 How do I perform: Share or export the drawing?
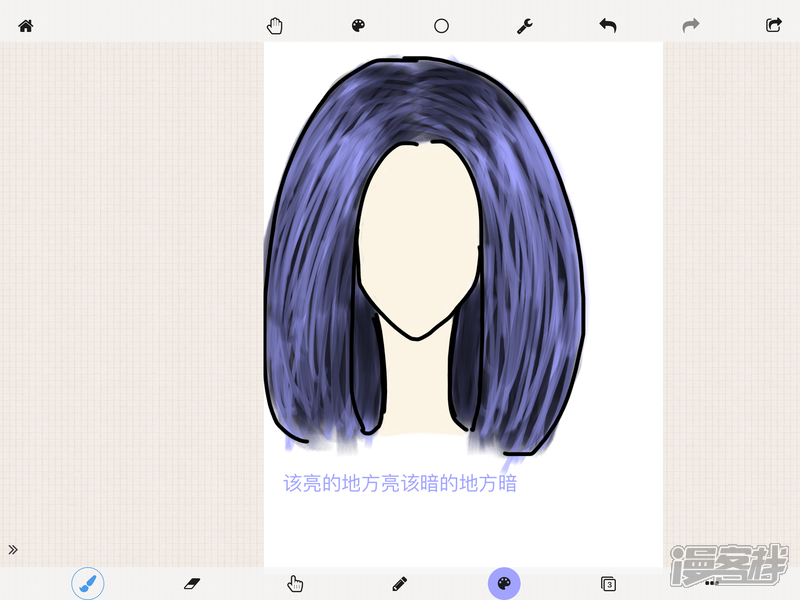773,26
